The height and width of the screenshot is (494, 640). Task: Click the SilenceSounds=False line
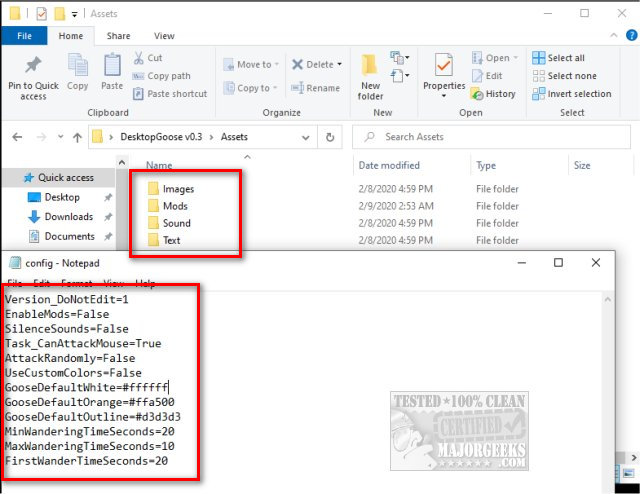(67, 329)
